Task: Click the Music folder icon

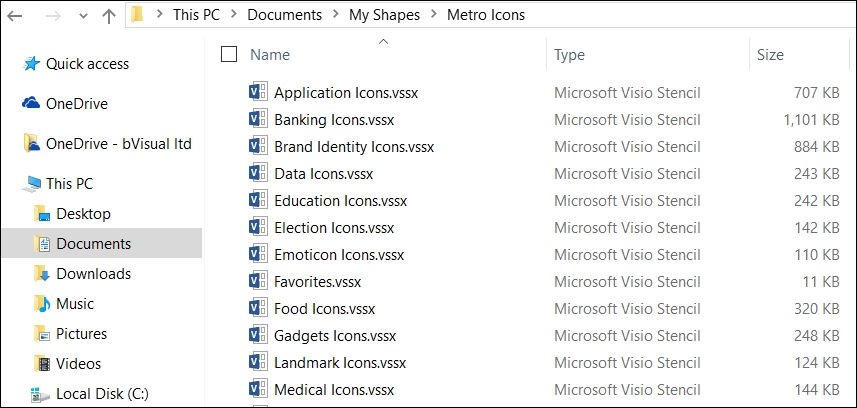Action: click(x=42, y=304)
